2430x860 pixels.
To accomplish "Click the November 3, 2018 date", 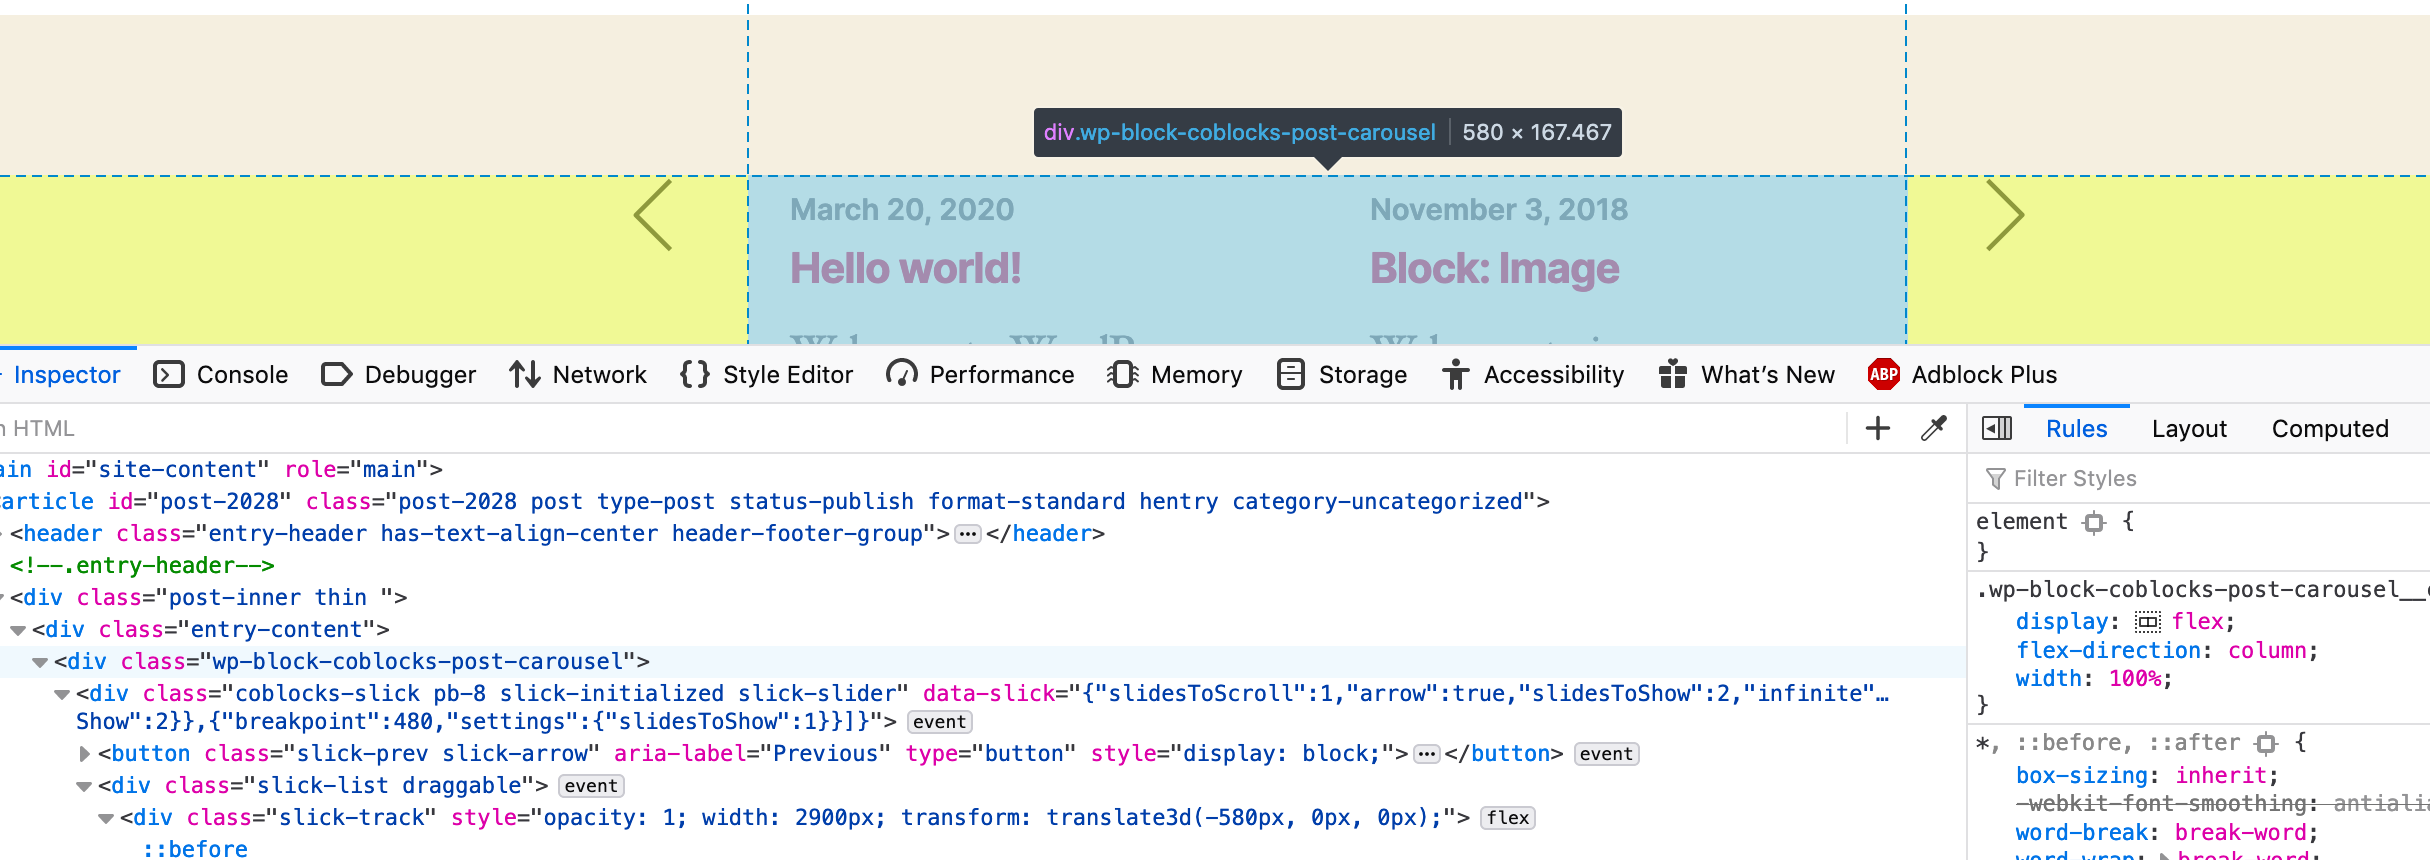I will point(1499,210).
